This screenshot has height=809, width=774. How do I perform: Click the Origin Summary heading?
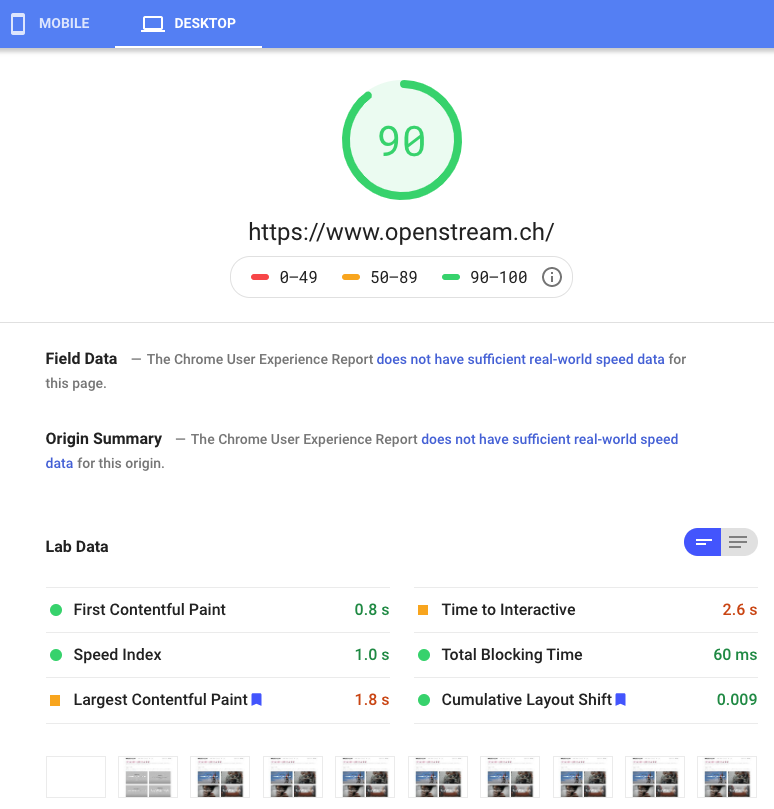point(104,438)
